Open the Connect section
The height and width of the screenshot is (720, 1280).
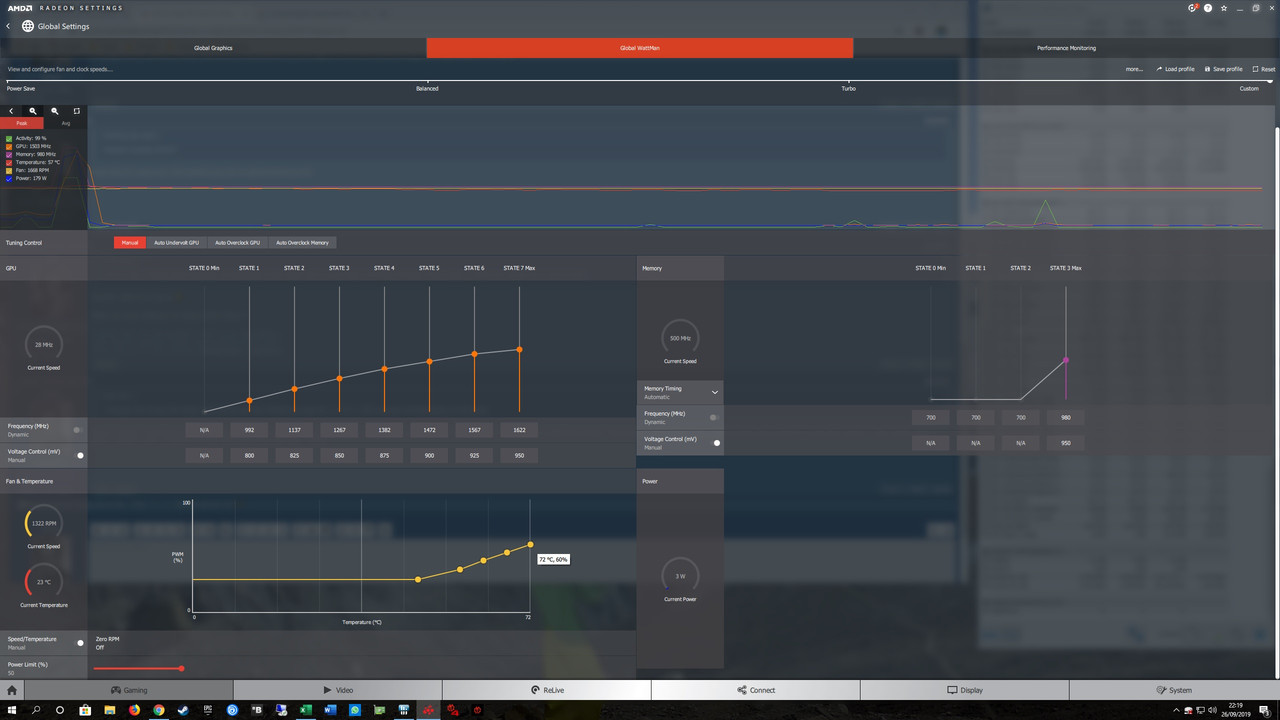pyautogui.click(x=756, y=690)
